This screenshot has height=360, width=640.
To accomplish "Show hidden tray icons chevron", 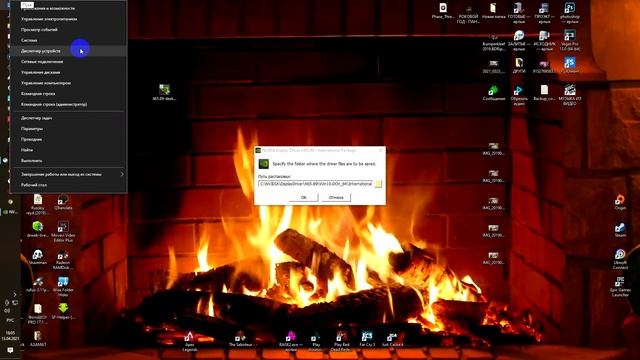I will (15, 294).
